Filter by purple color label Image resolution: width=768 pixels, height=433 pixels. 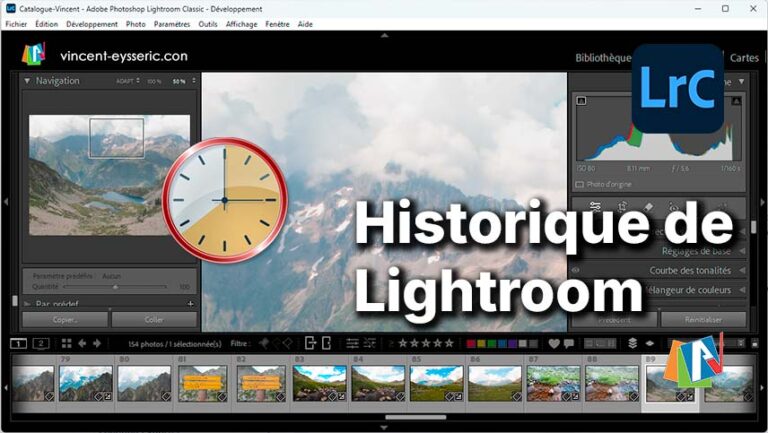pos(512,344)
